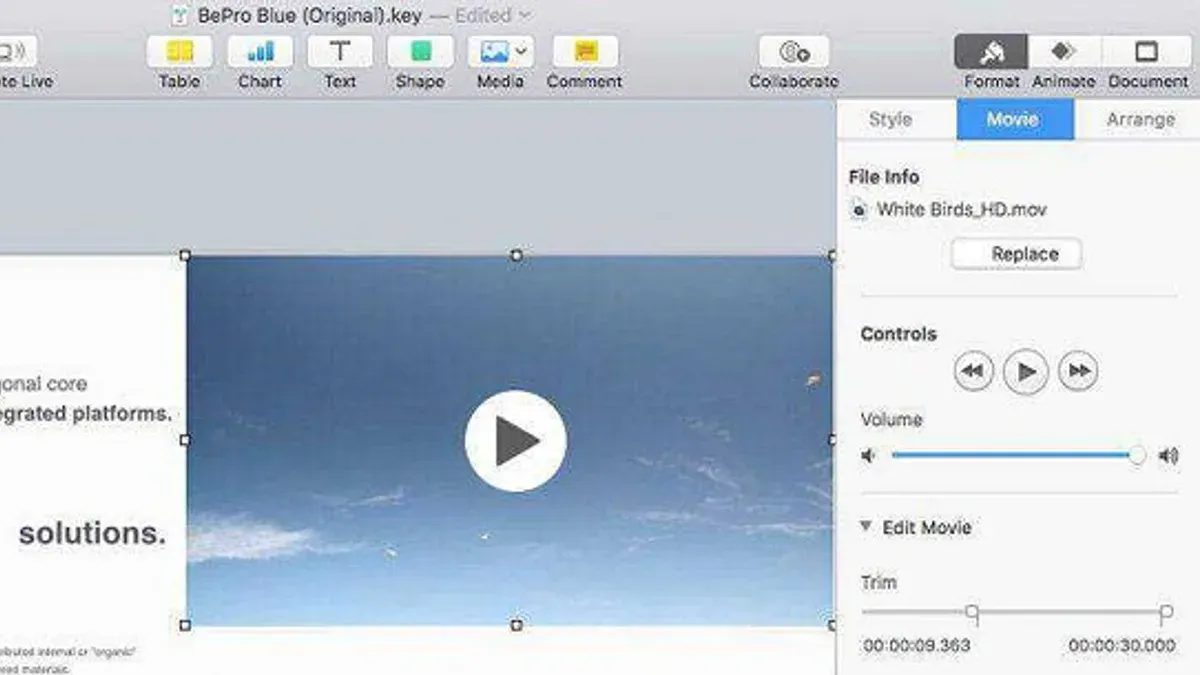Click the Keynote Live toolbar icon
The image size is (1200, 675).
tap(16, 52)
